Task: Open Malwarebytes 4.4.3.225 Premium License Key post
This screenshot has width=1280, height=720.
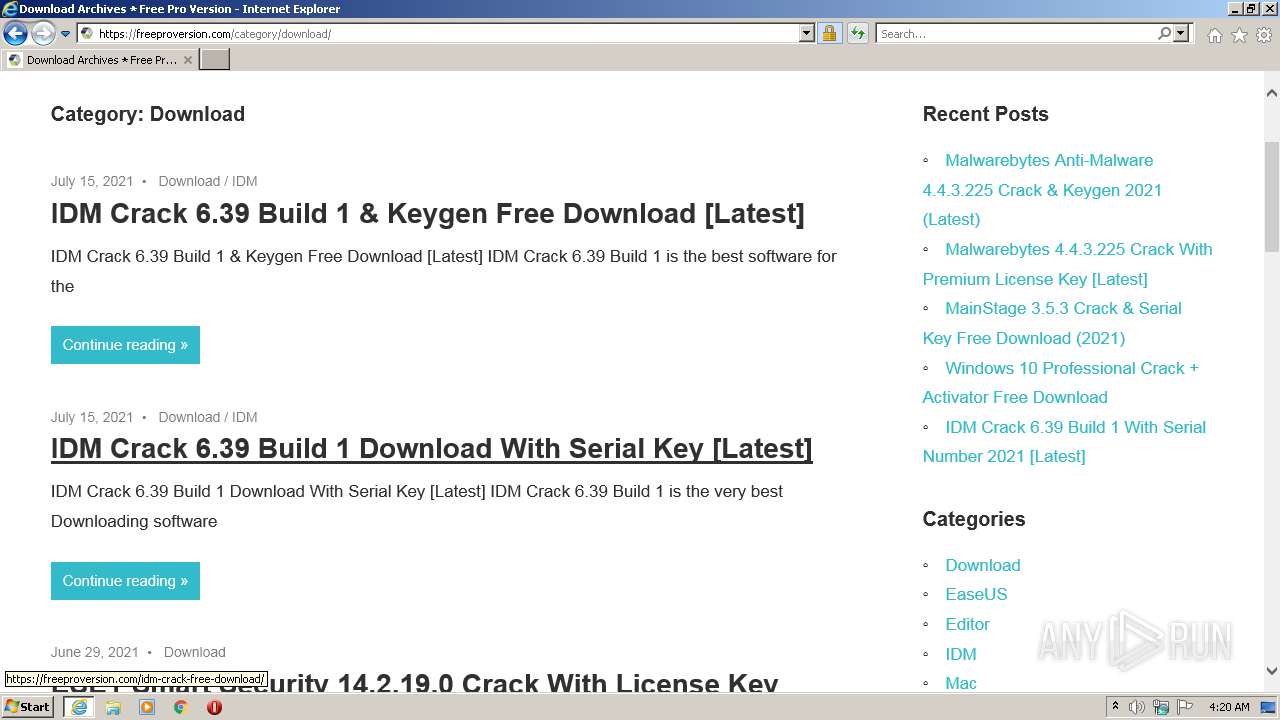Action: [x=1067, y=264]
